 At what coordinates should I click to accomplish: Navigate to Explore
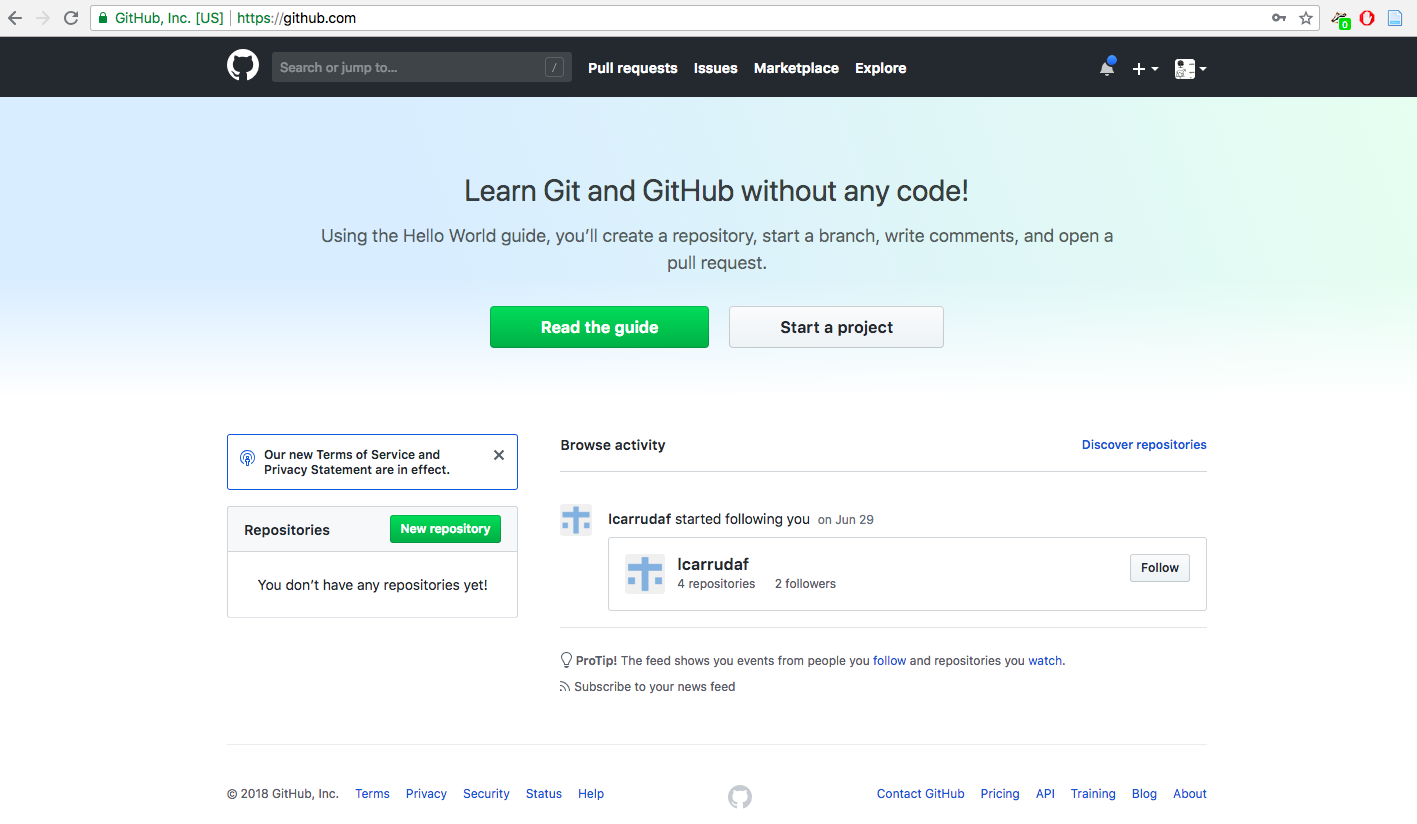coord(880,68)
